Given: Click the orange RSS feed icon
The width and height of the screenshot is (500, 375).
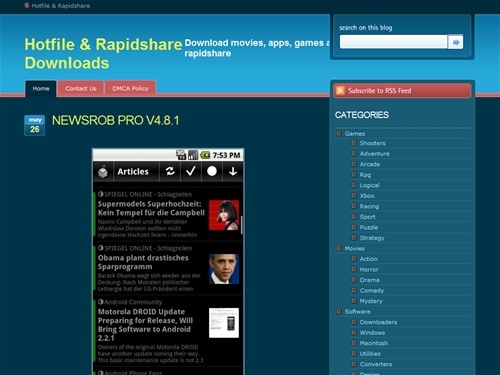Looking at the screenshot, I should tap(340, 91).
